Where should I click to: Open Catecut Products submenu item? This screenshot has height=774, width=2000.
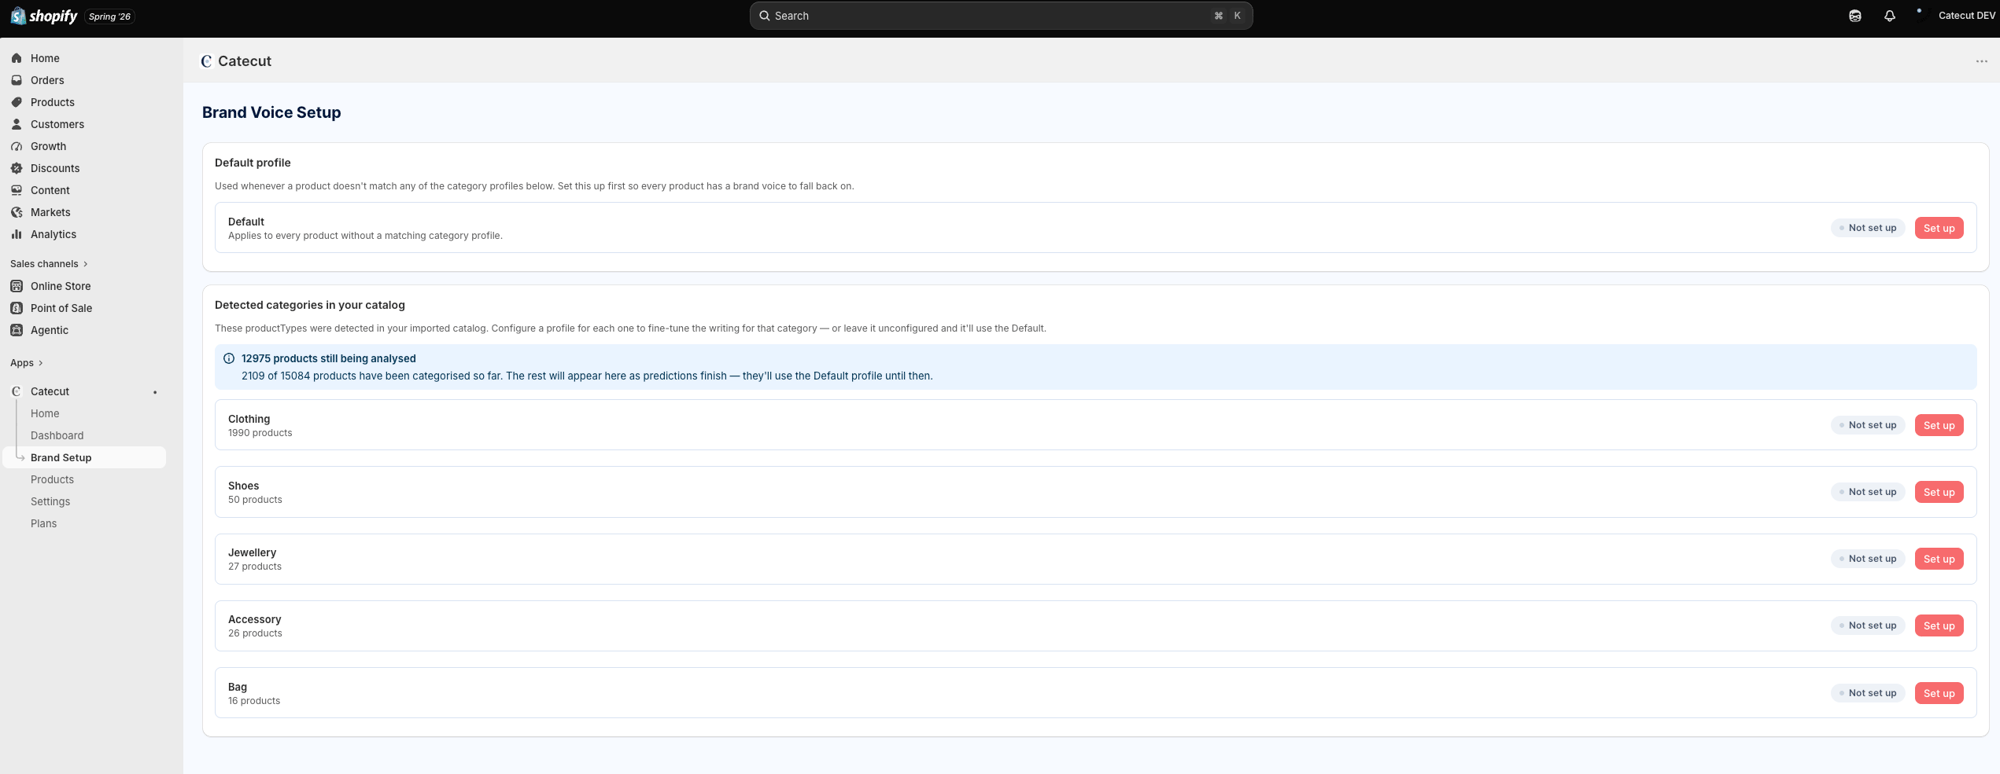52,479
